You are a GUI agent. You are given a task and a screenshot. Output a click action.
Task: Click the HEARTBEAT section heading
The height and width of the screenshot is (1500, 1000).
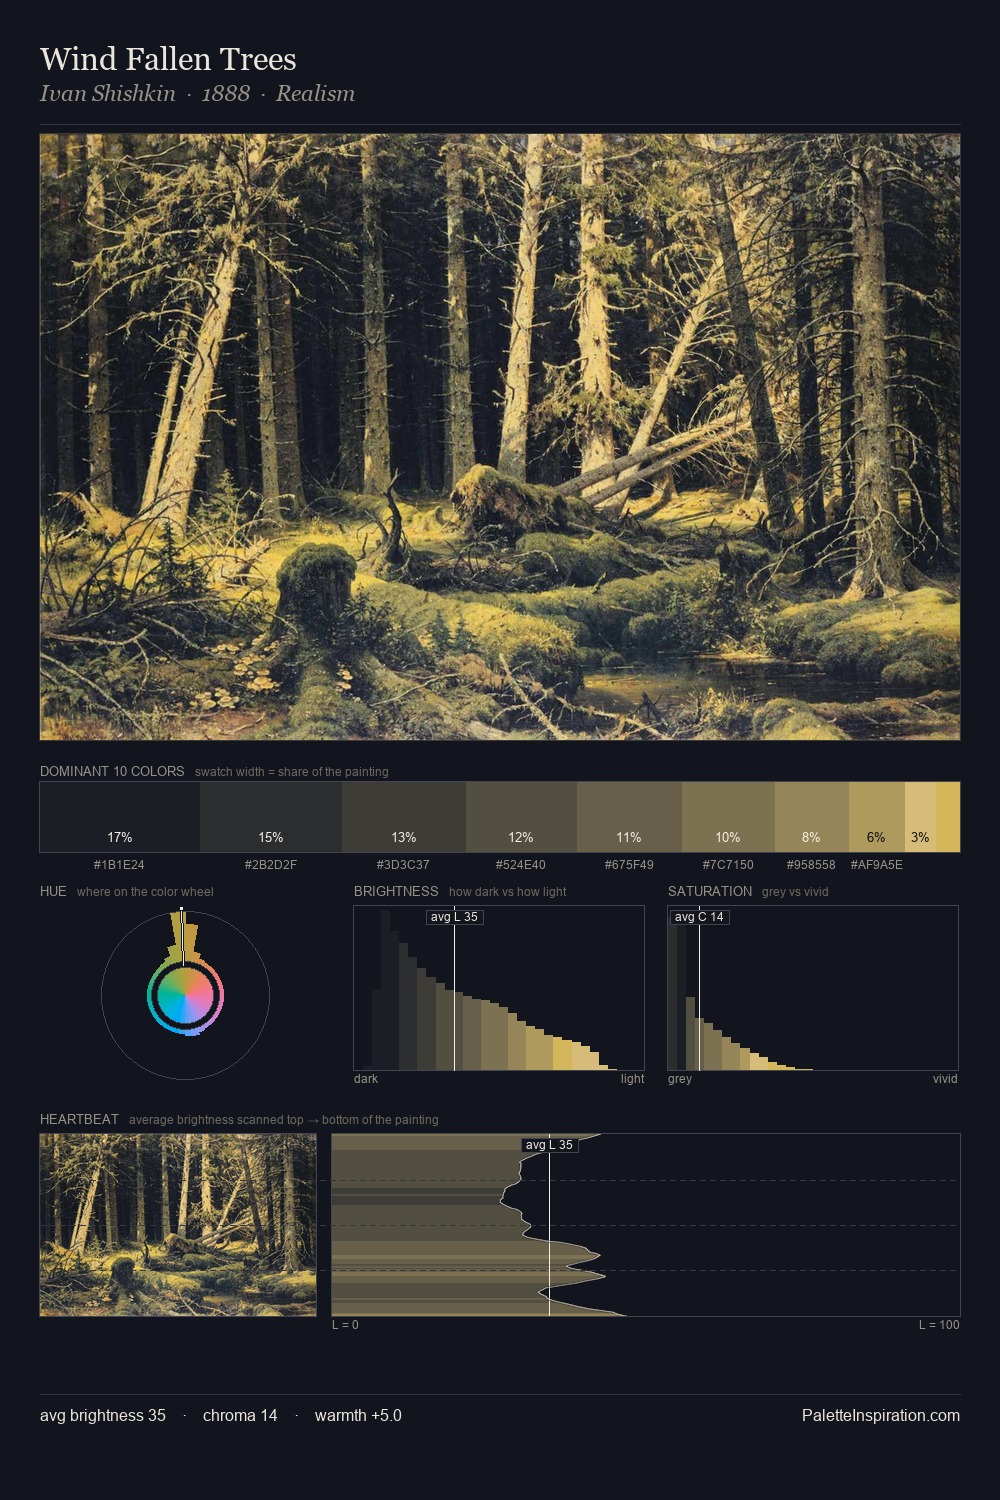[x=79, y=1120]
